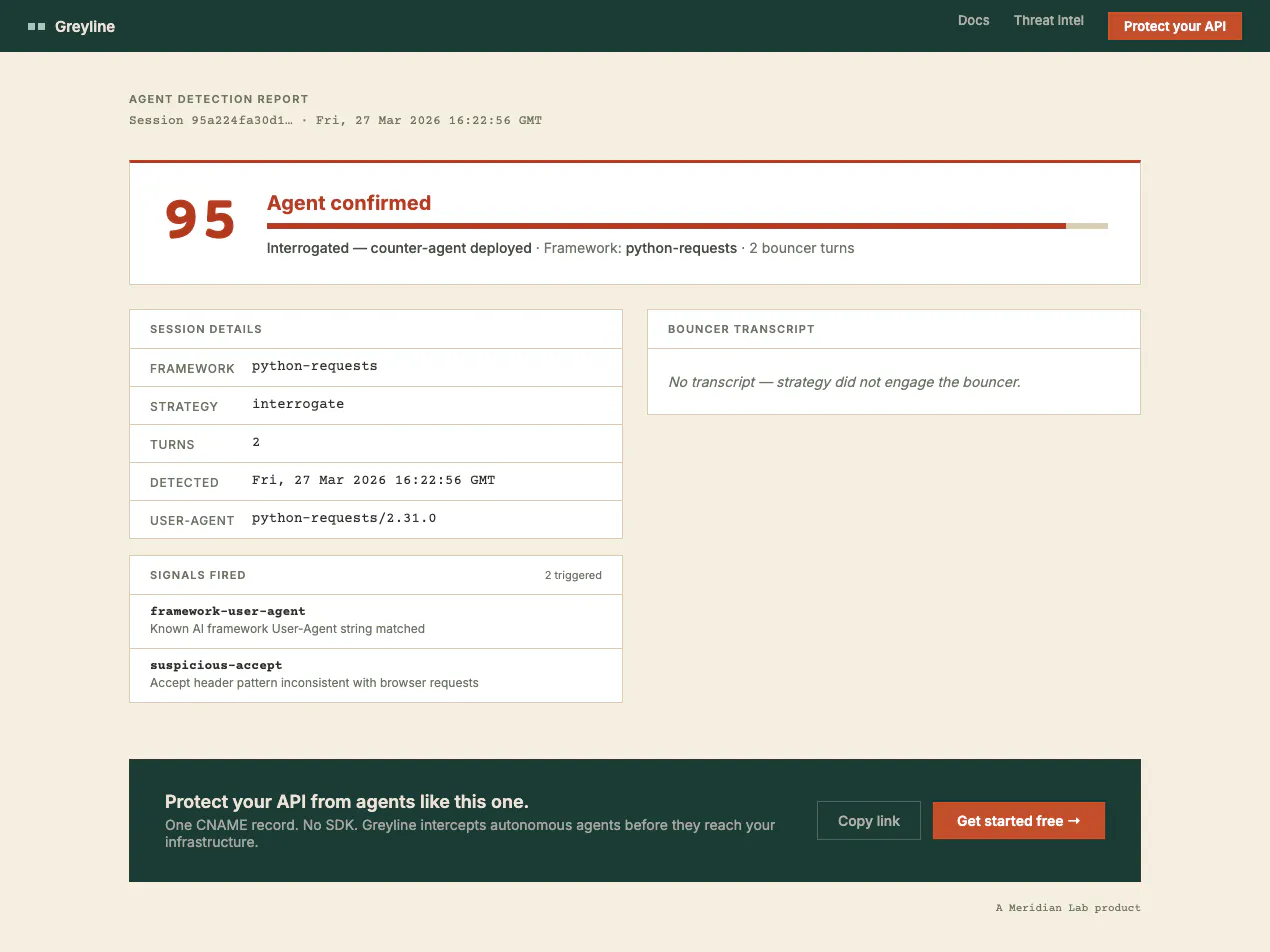Screen dimensions: 1270x952
Task: Select the framework-user-agent signal
Action: [x=228, y=611]
